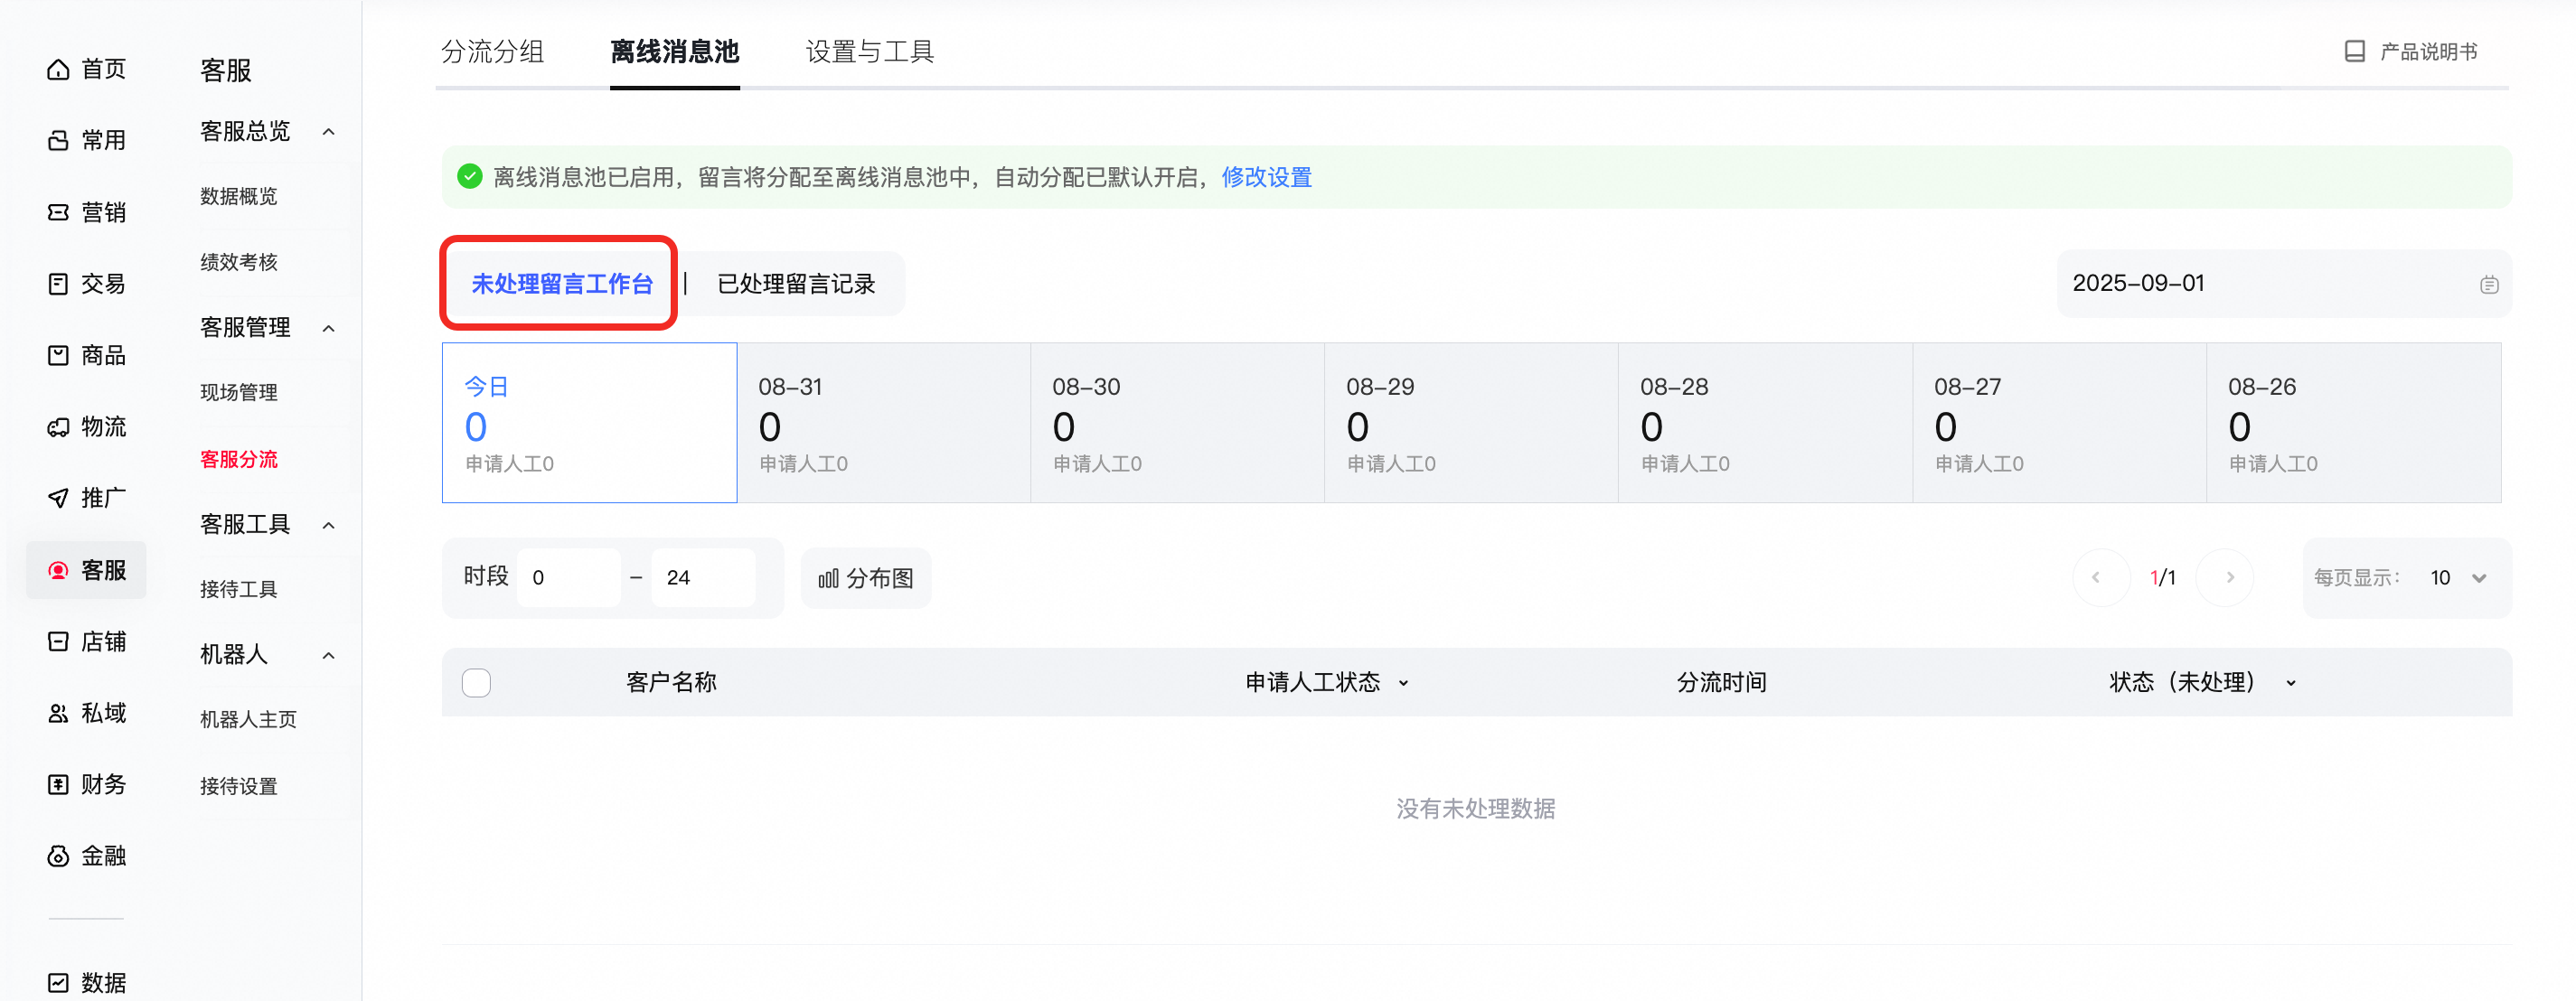The height and width of the screenshot is (1001, 2576).
Task: Open 首页 home icon in sidebar
Action: tap(59, 69)
